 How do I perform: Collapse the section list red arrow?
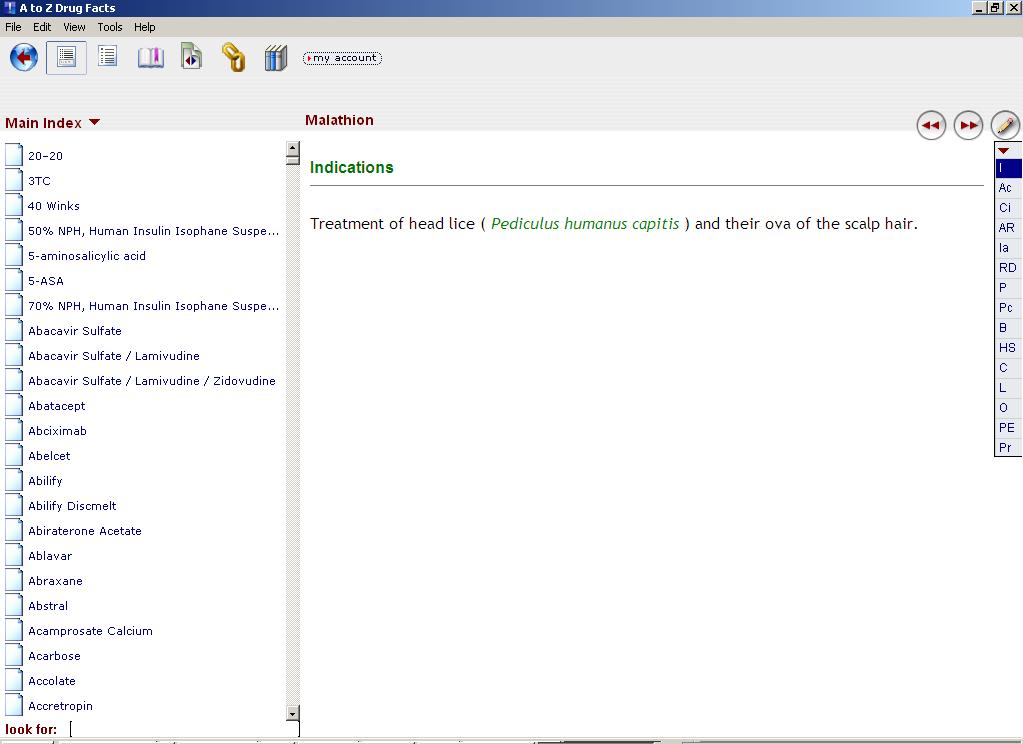[x=1003, y=151]
